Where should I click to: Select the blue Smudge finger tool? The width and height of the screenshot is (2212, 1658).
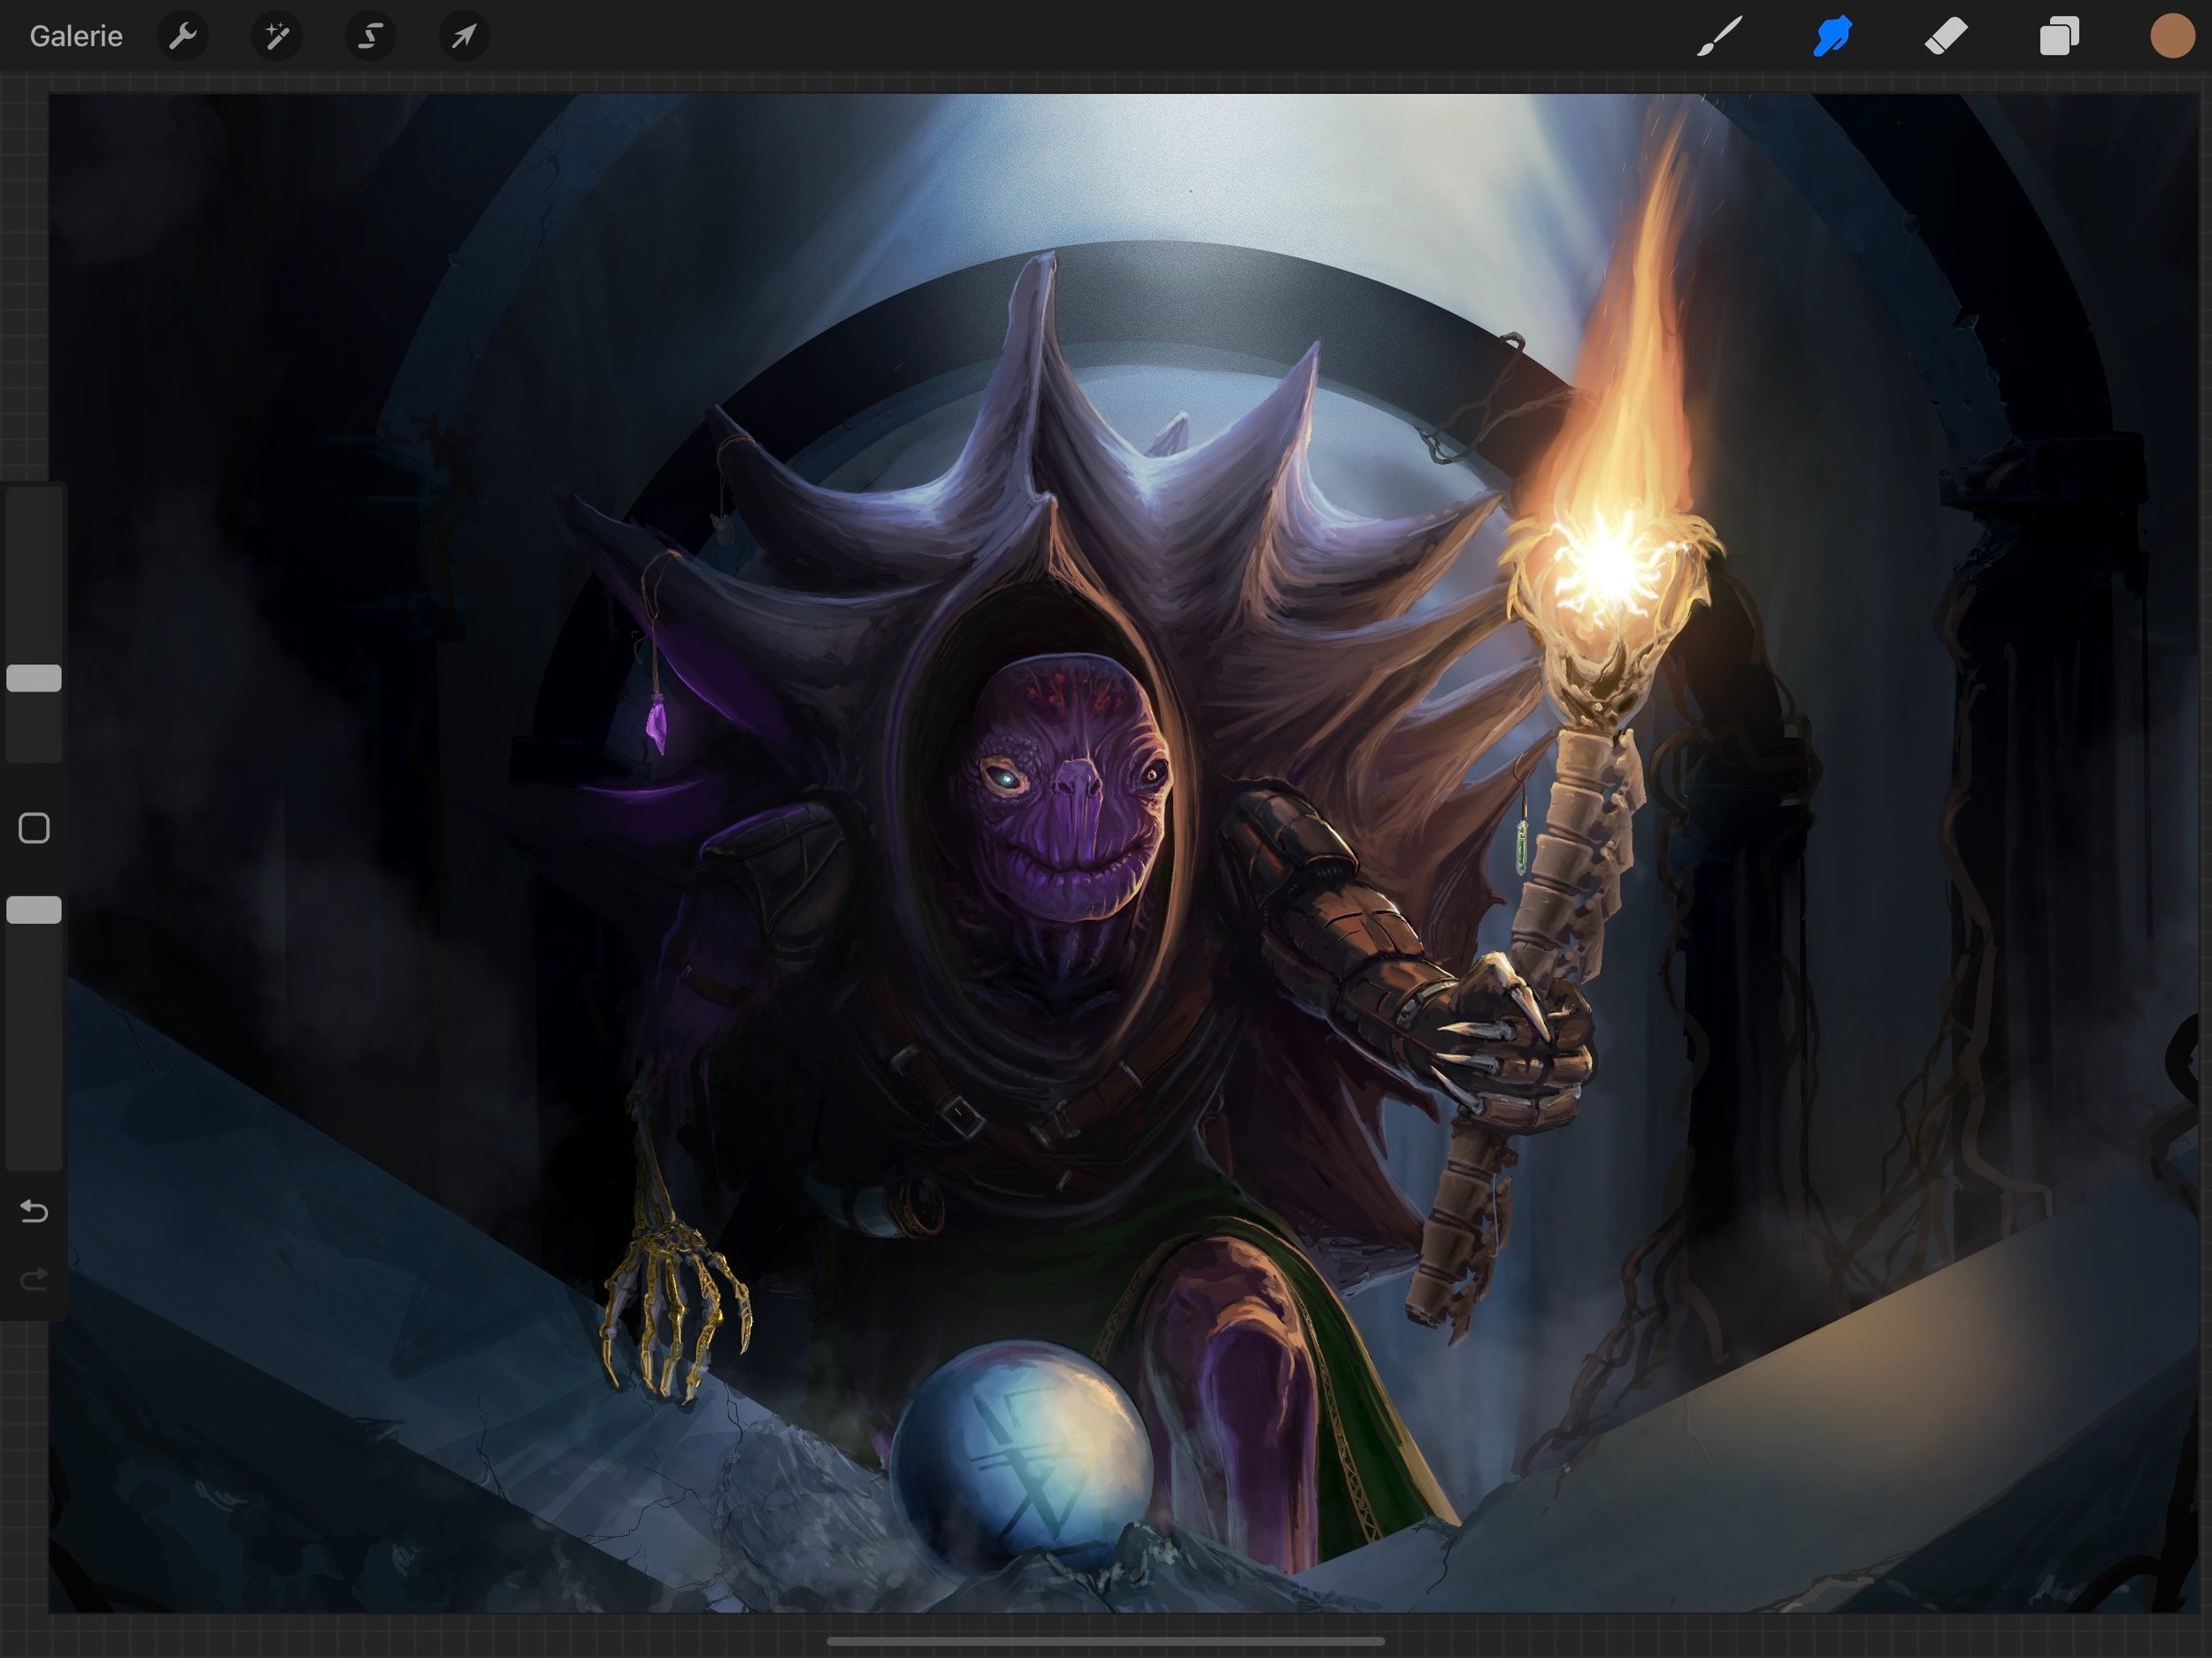click(x=1832, y=37)
